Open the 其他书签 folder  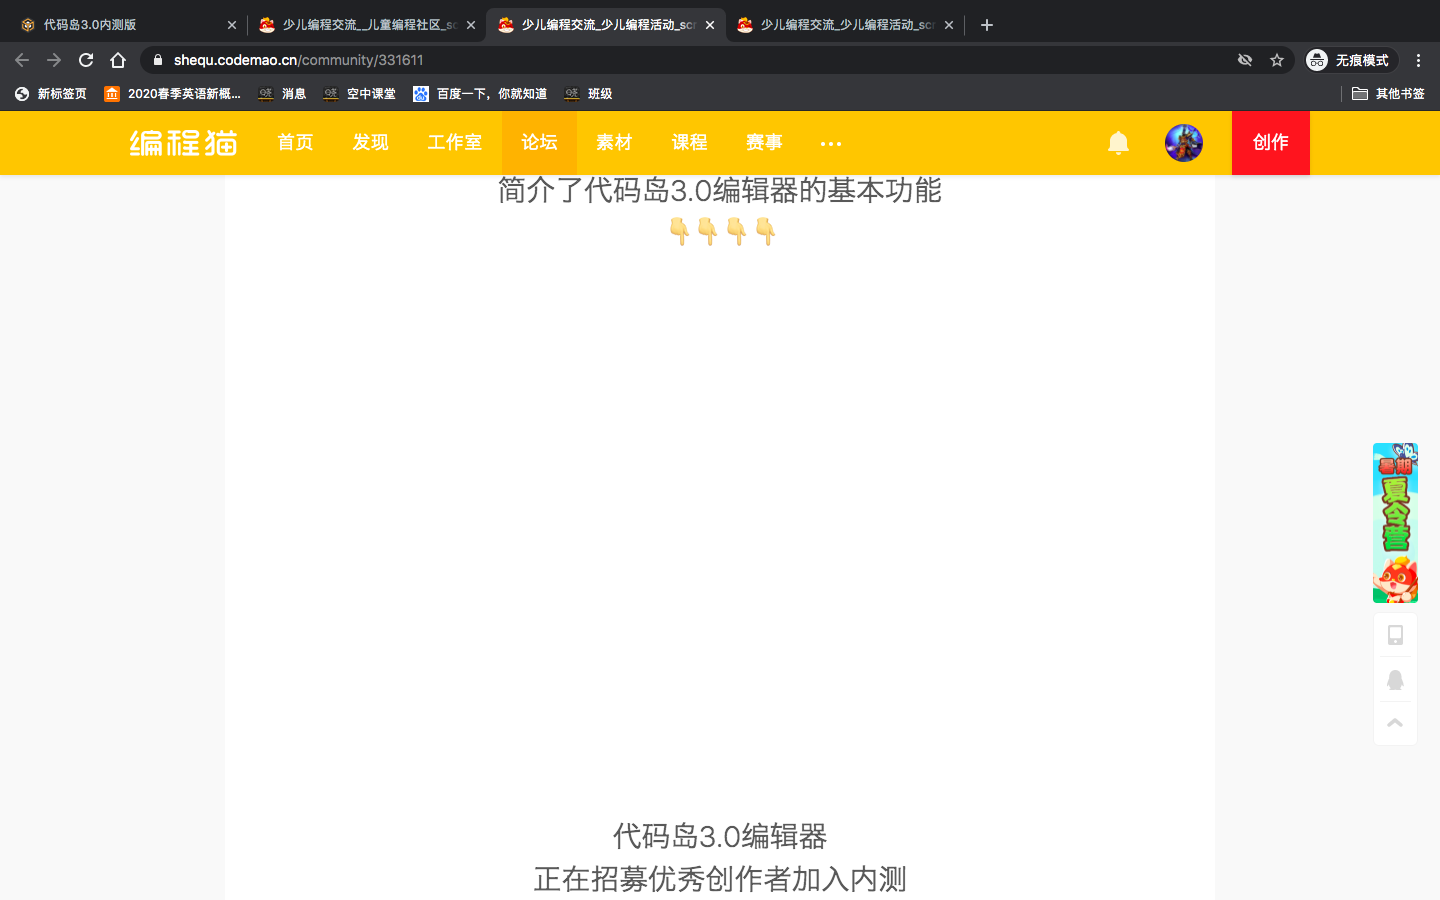(1388, 94)
